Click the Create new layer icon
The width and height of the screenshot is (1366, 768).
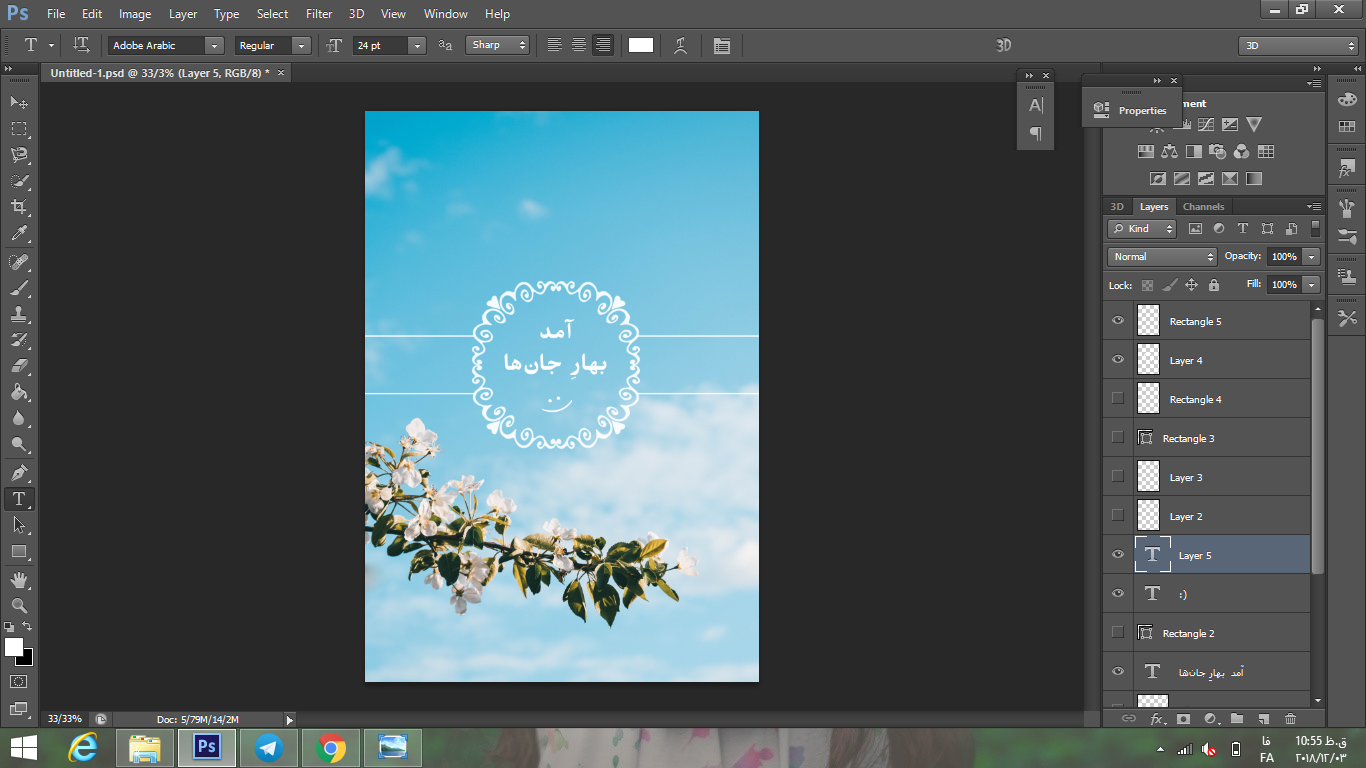[1263, 718]
